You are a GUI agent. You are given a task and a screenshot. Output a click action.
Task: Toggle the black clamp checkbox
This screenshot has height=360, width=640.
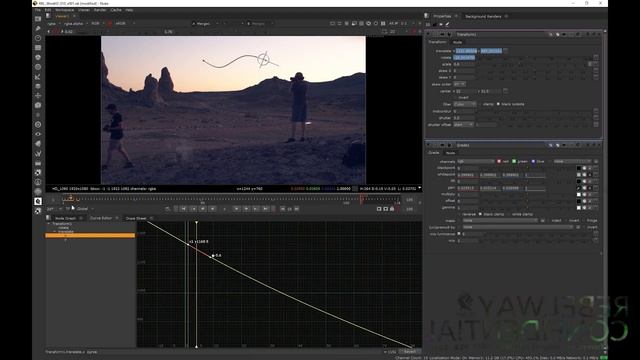[480, 214]
